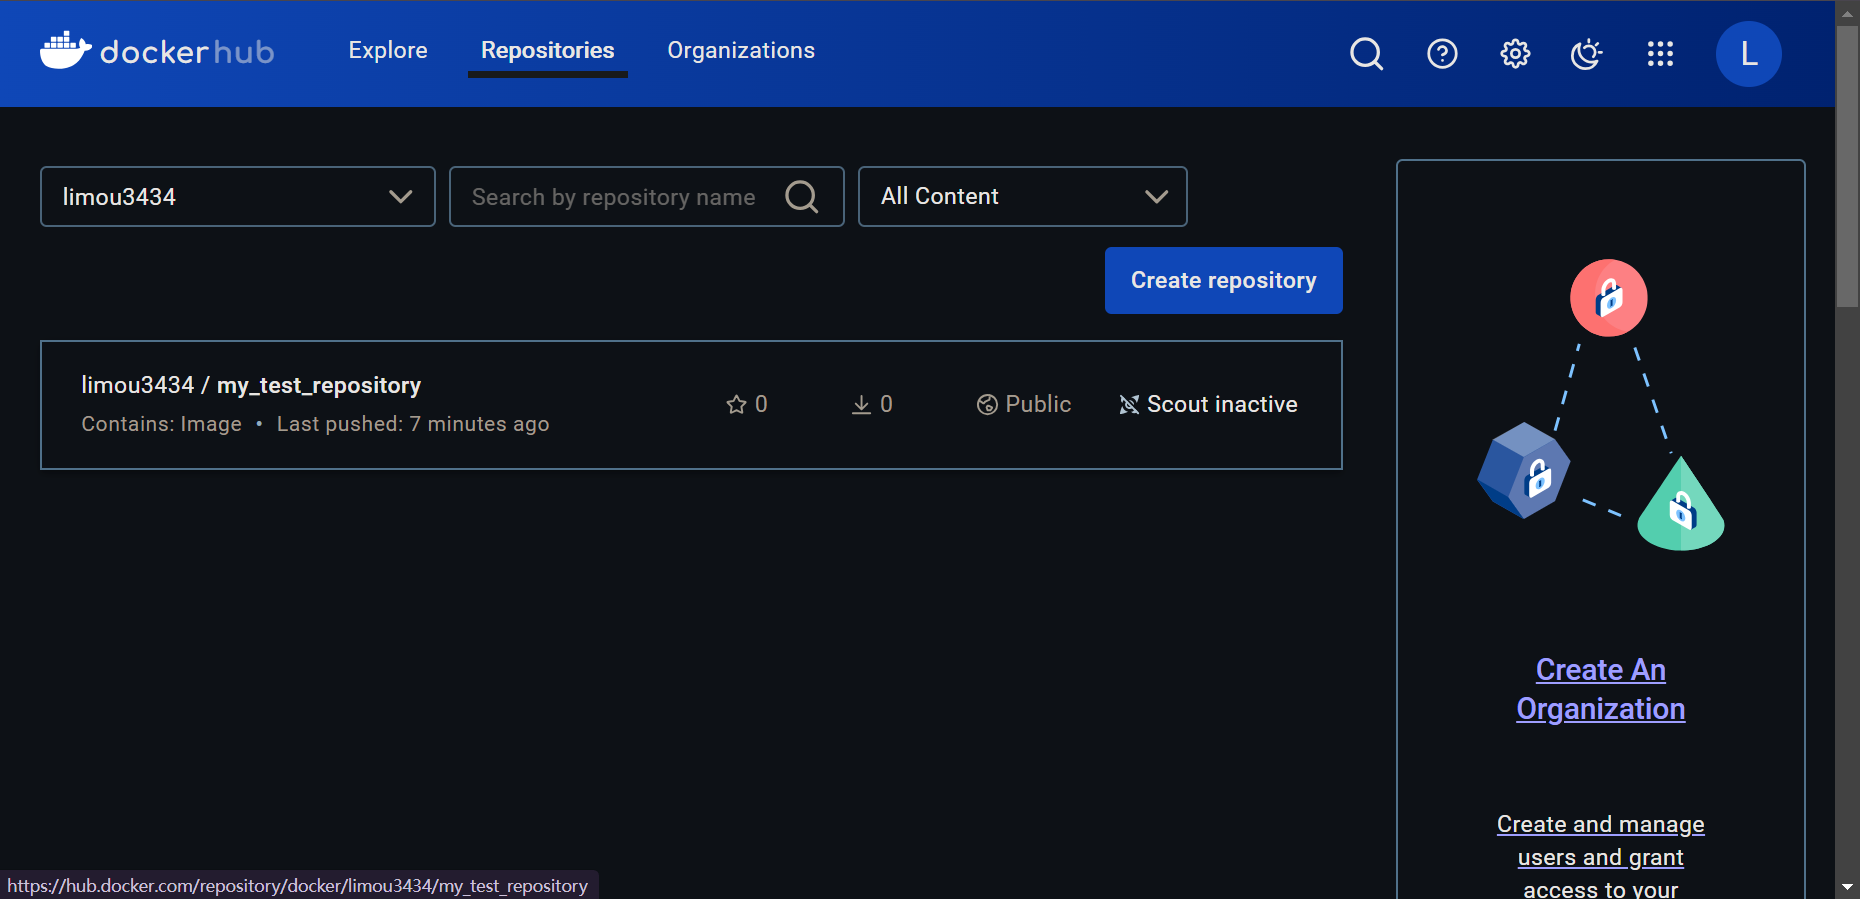This screenshot has width=1860, height=899.
Task: Click the star count icon on repository
Action: 737,404
